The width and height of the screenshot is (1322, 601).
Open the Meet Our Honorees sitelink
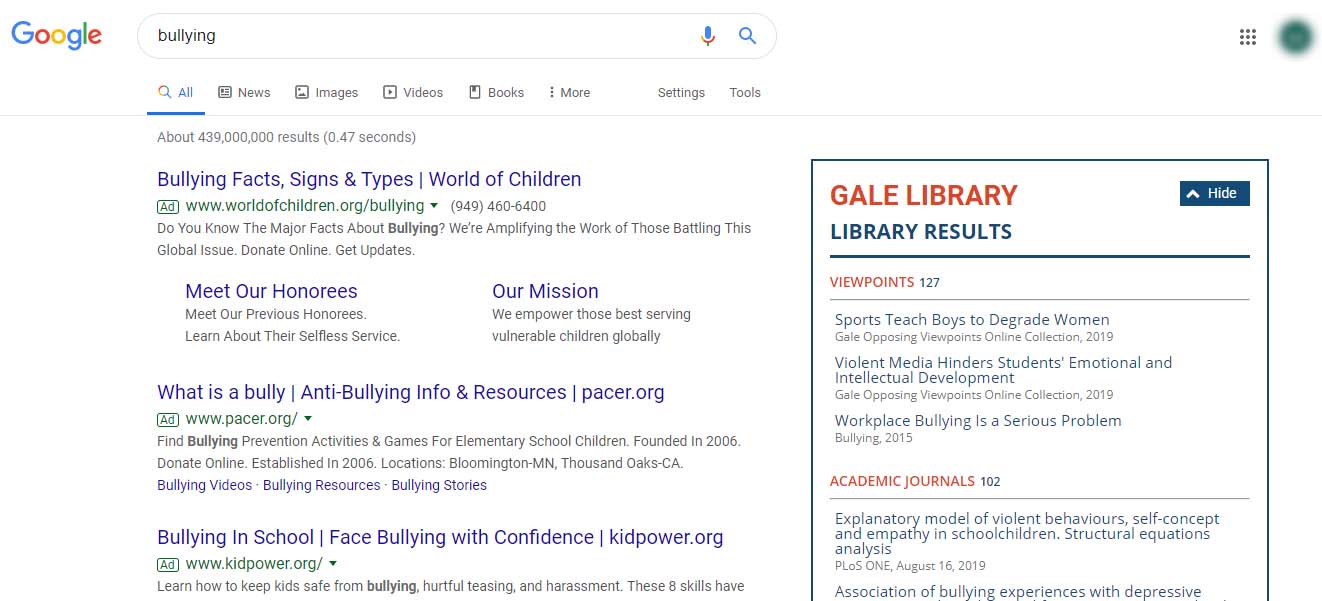[x=271, y=291]
